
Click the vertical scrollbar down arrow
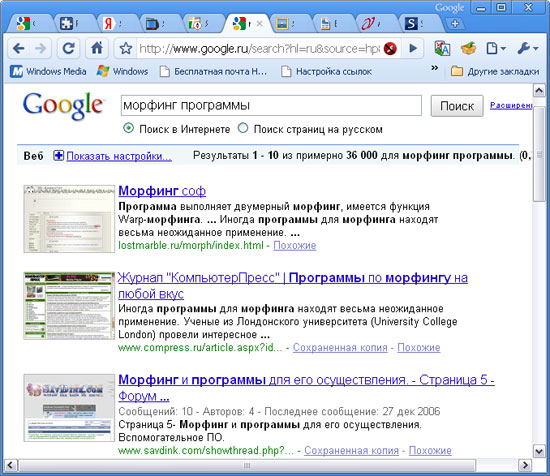pos(539,451)
